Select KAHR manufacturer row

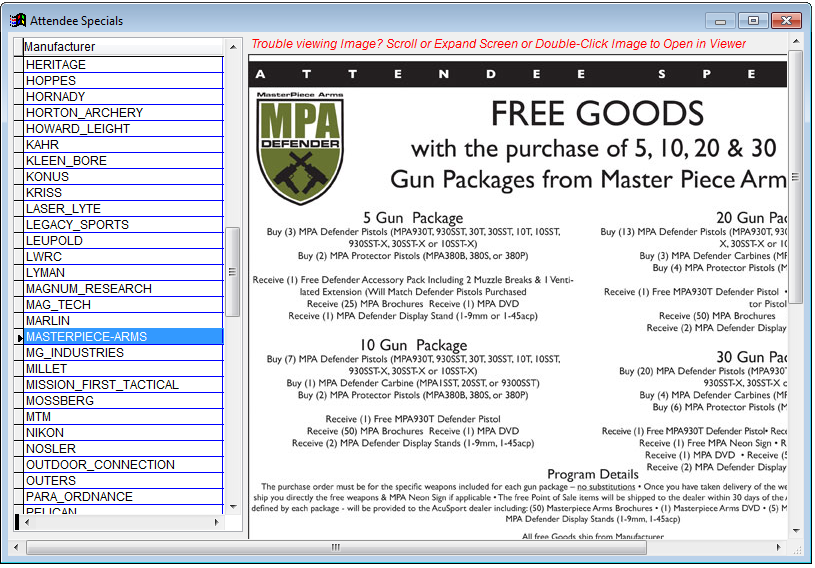(124, 144)
